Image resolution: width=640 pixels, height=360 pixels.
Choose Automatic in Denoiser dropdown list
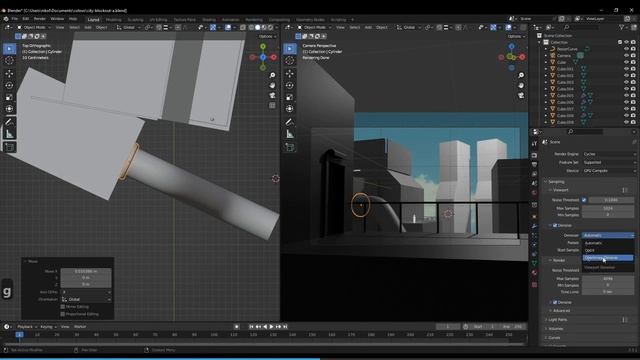(x=608, y=243)
